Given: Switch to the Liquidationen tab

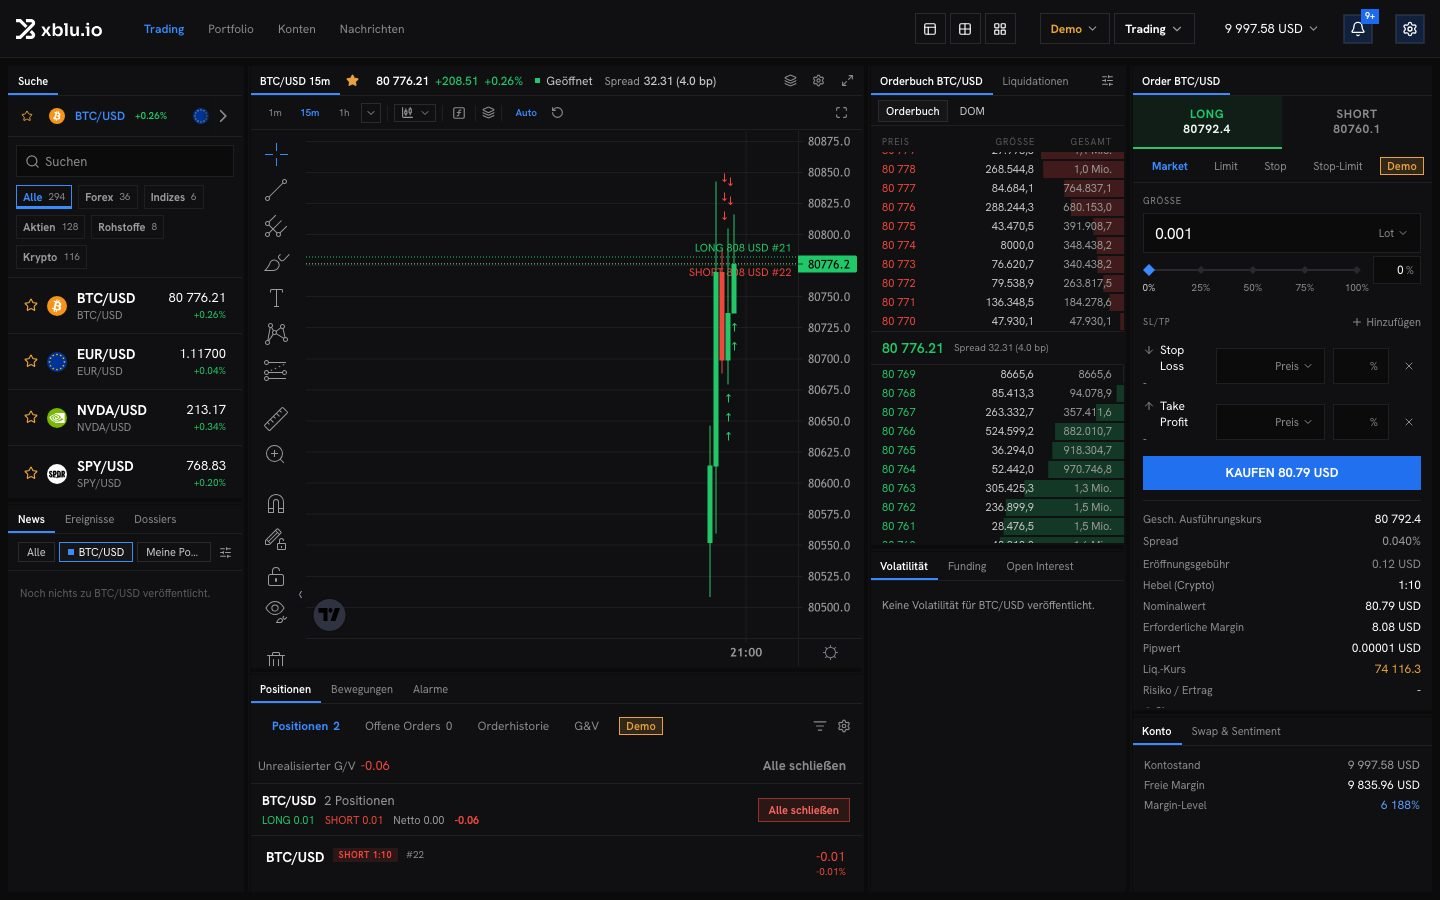Looking at the screenshot, I should click(1035, 81).
